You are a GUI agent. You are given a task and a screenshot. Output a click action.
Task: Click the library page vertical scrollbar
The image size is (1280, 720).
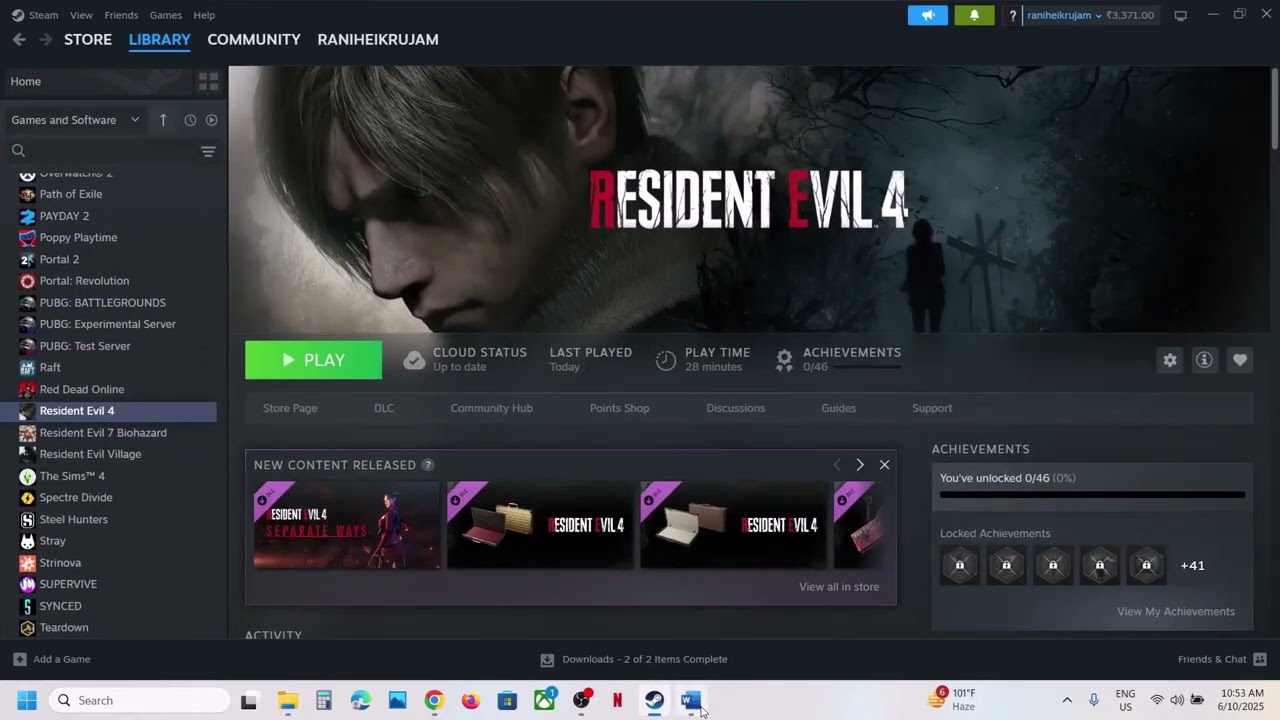coord(1274,110)
